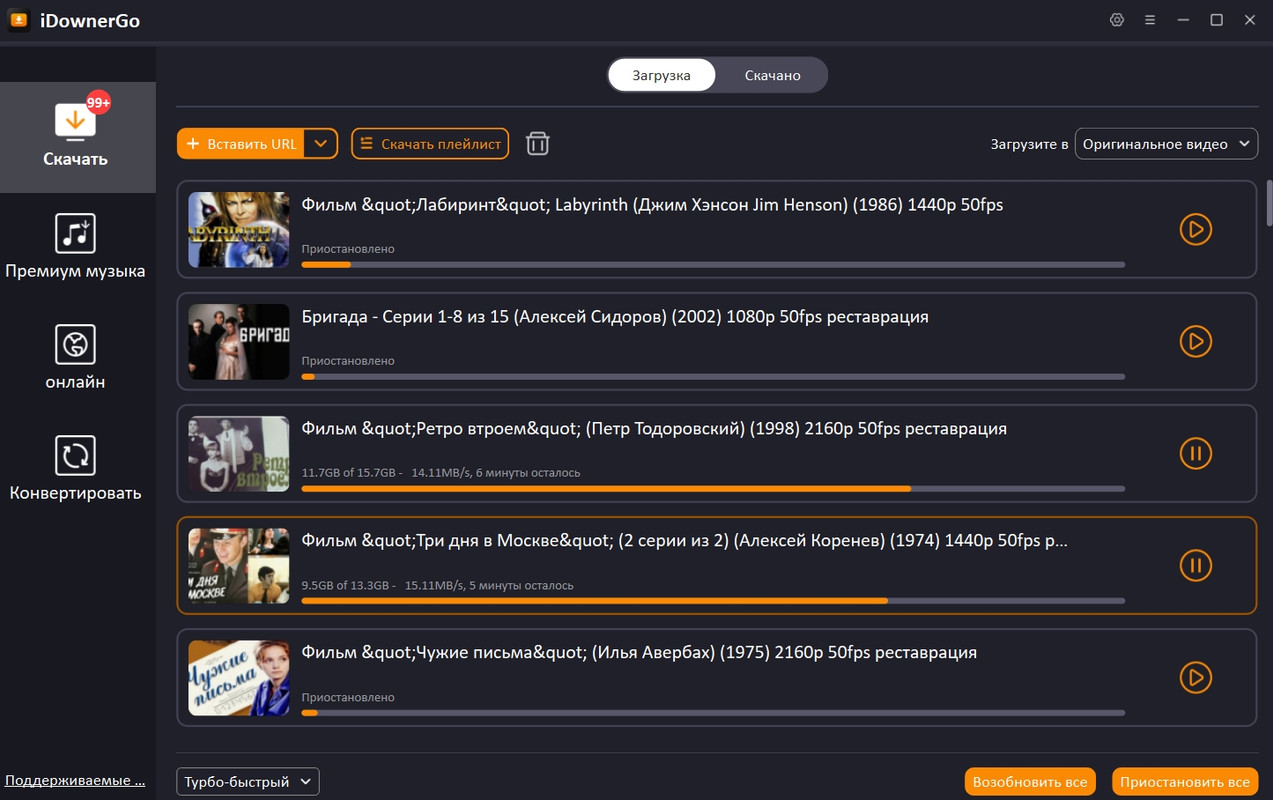Click Приостановлено status under Чужие письма
The width and height of the screenshot is (1273, 800).
click(x=348, y=697)
